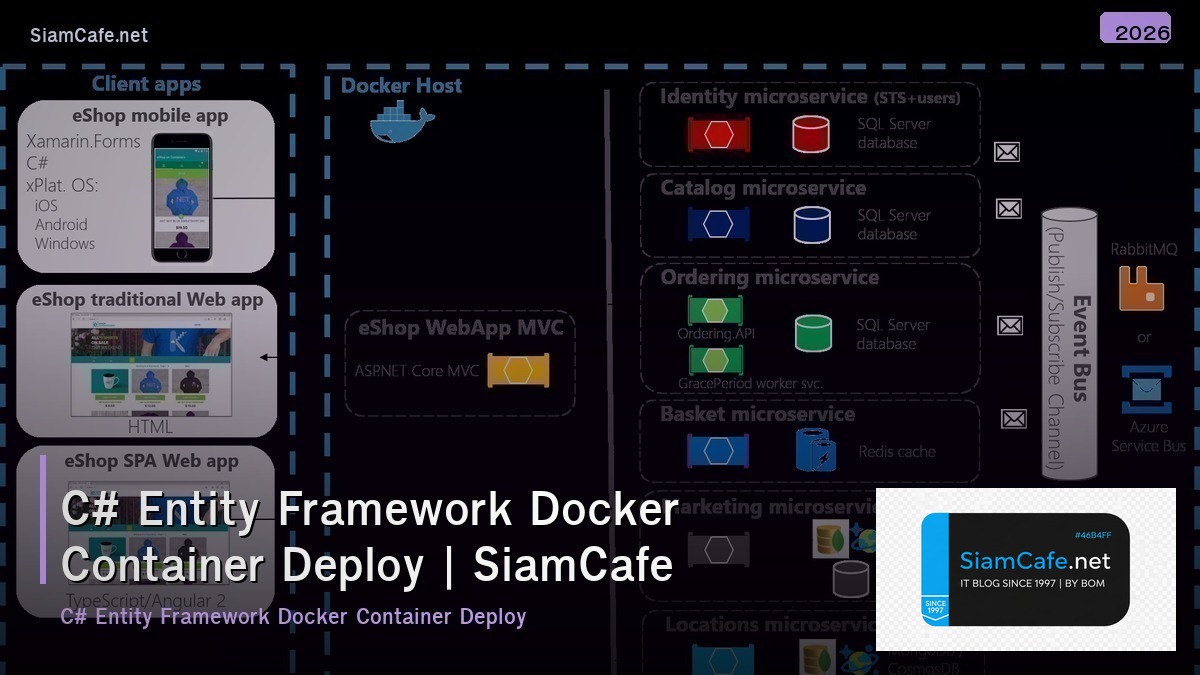Click the Redis cache icon in Basket microservice
1200x675 pixels.
814,450
